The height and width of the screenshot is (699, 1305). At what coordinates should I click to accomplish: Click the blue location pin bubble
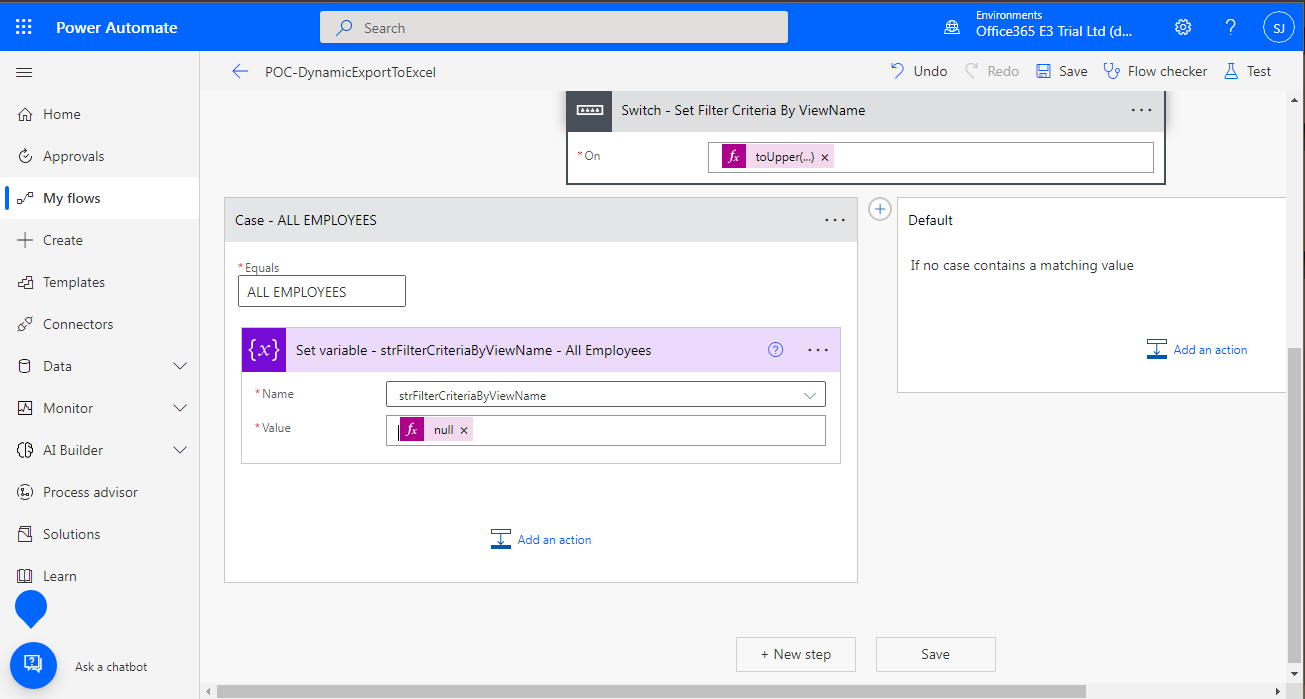(31, 608)
